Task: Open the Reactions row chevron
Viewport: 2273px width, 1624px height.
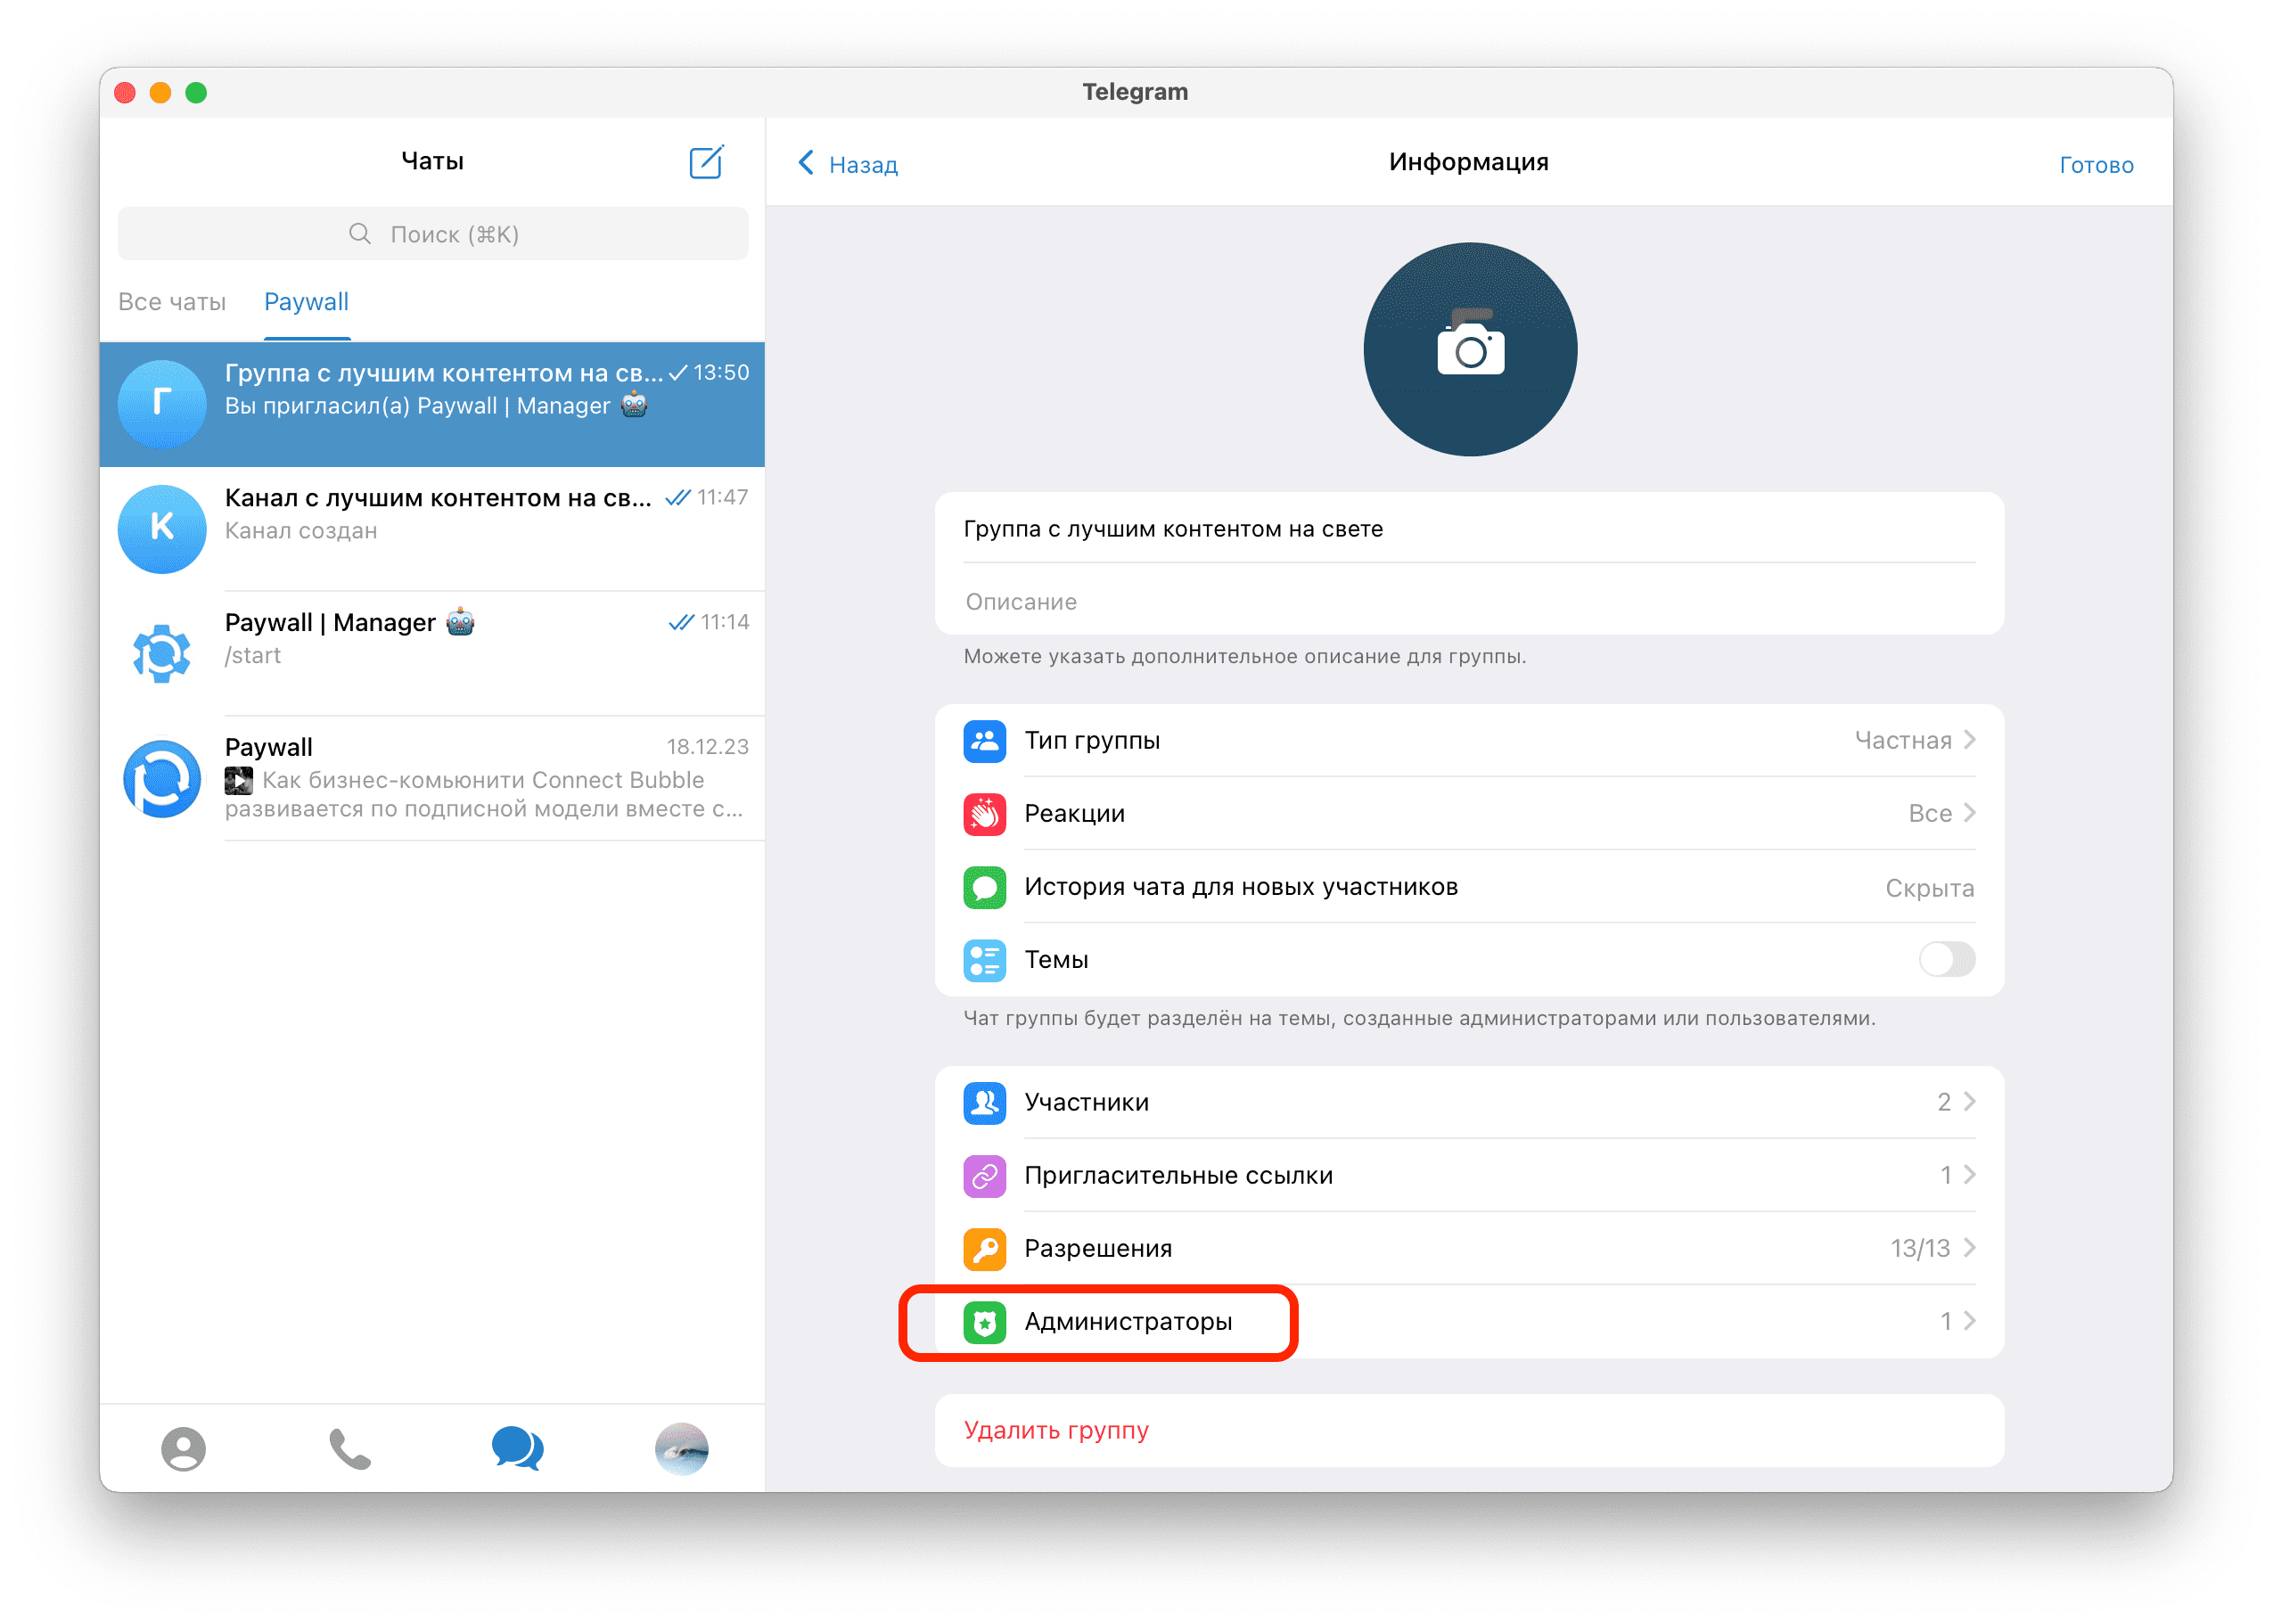Action: tap(1969, 813)
